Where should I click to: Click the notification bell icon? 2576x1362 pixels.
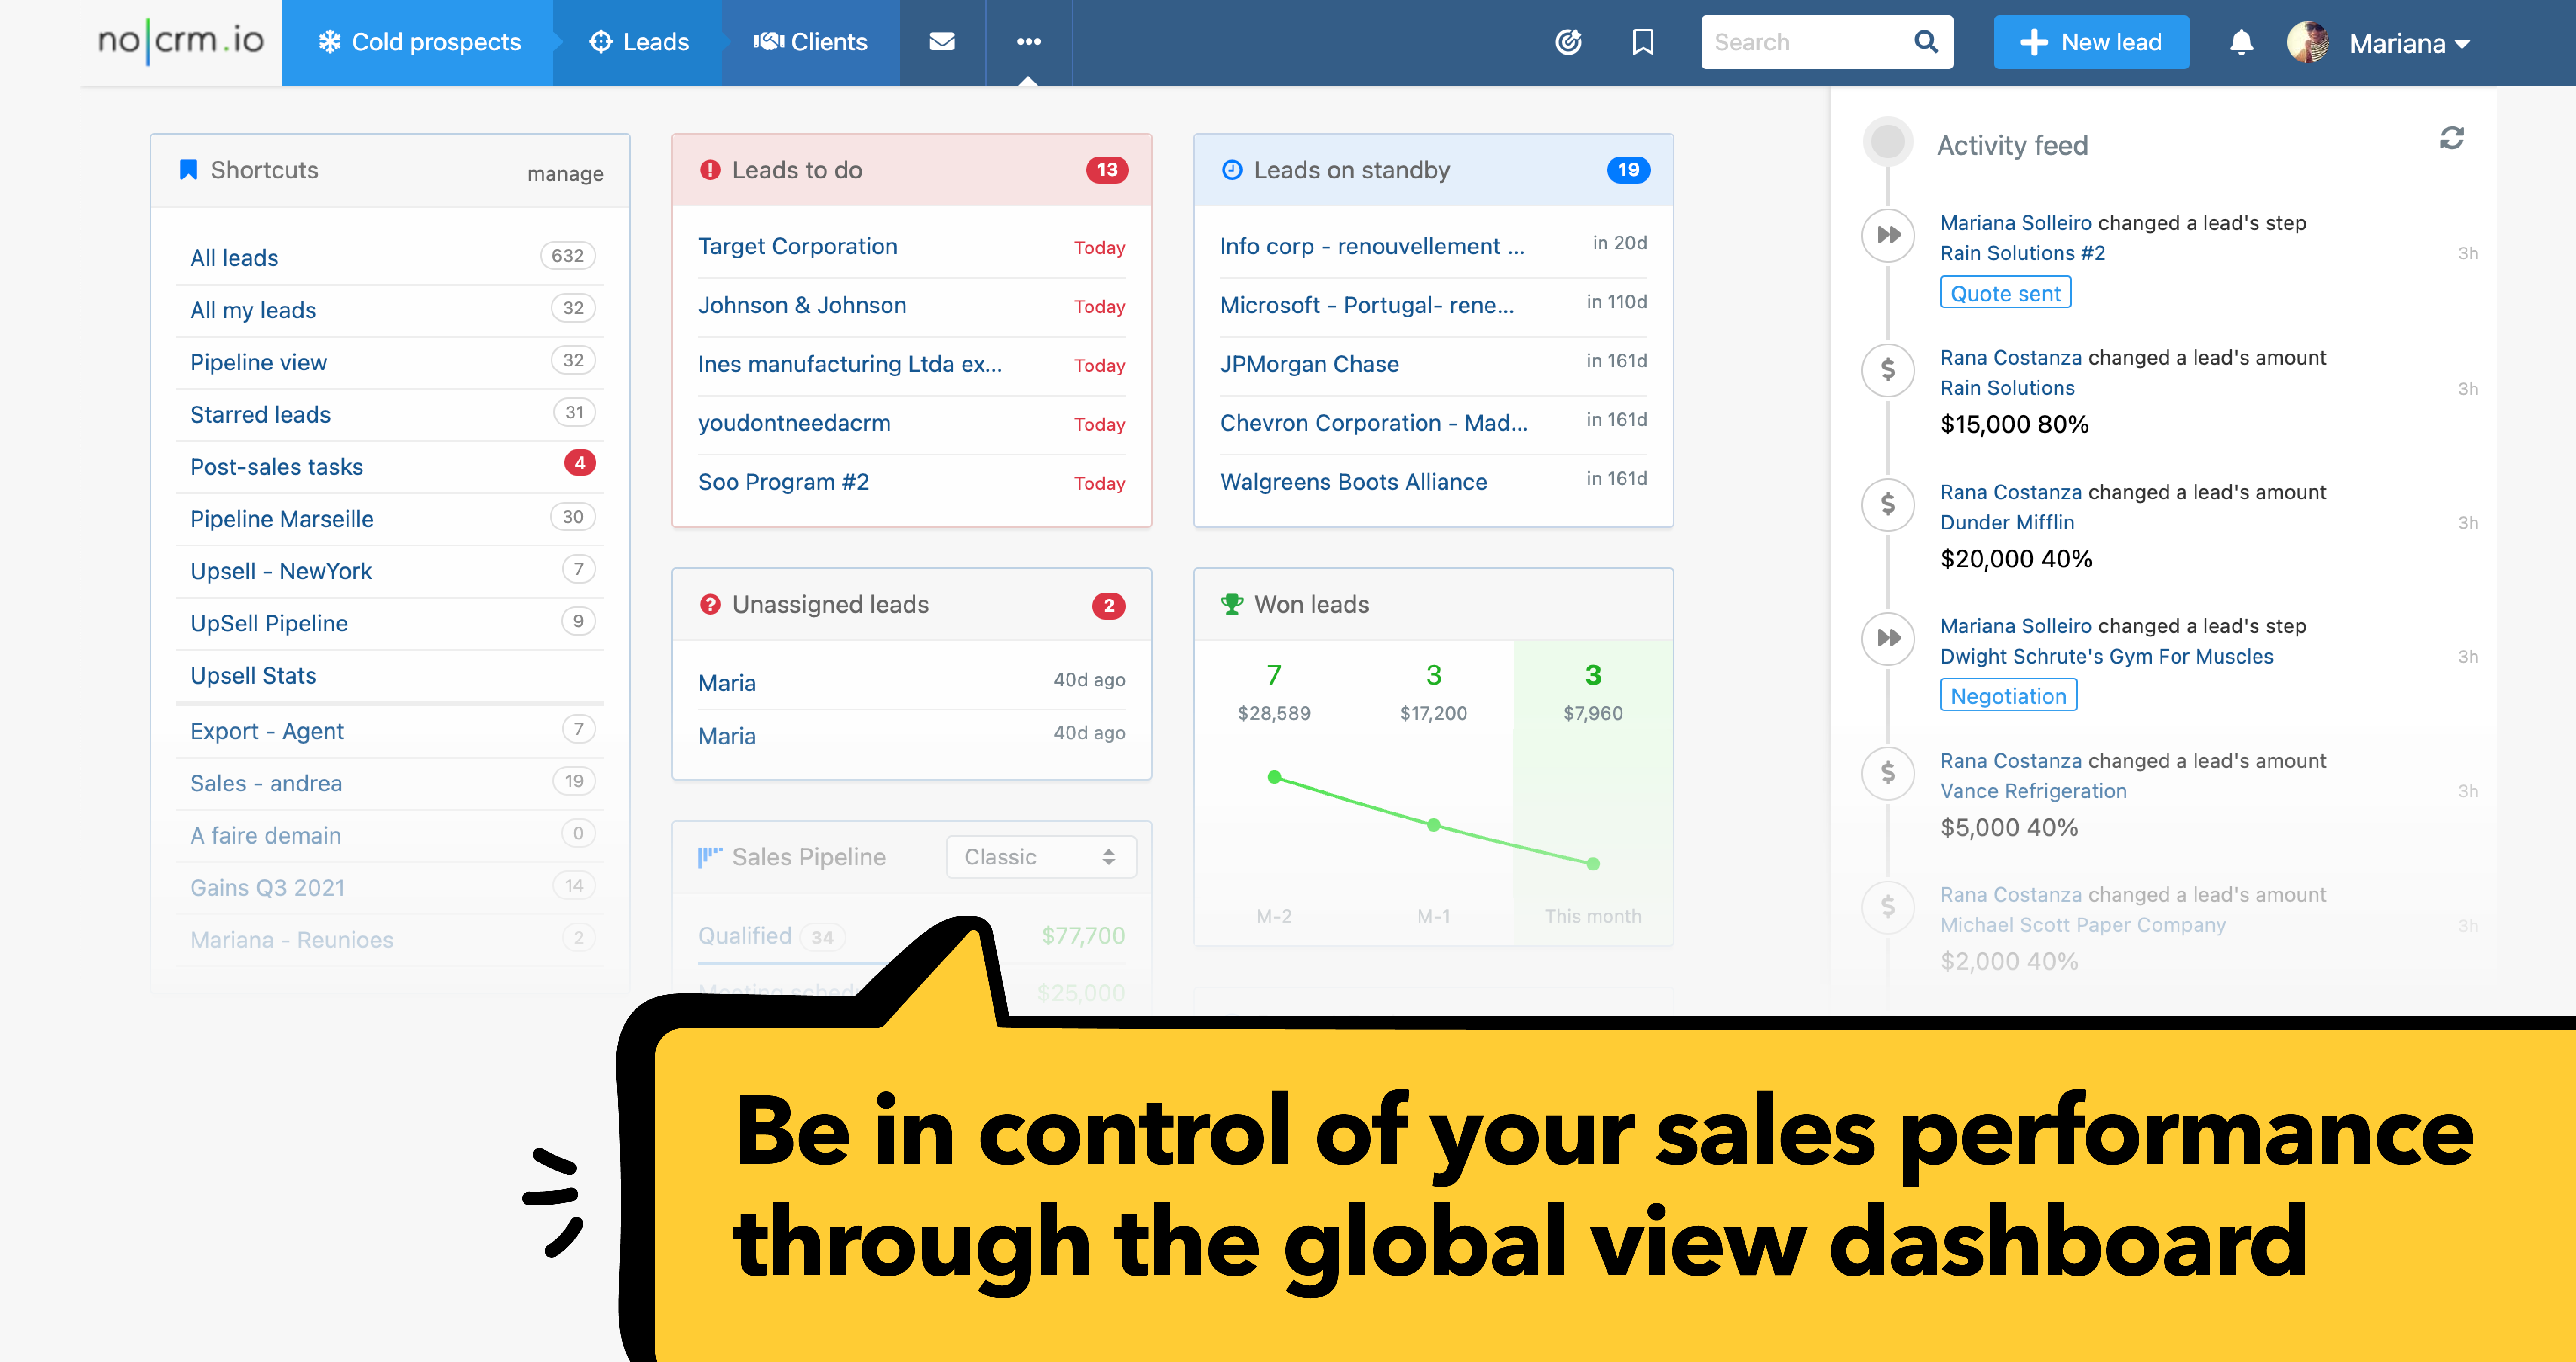point(2241,42)
